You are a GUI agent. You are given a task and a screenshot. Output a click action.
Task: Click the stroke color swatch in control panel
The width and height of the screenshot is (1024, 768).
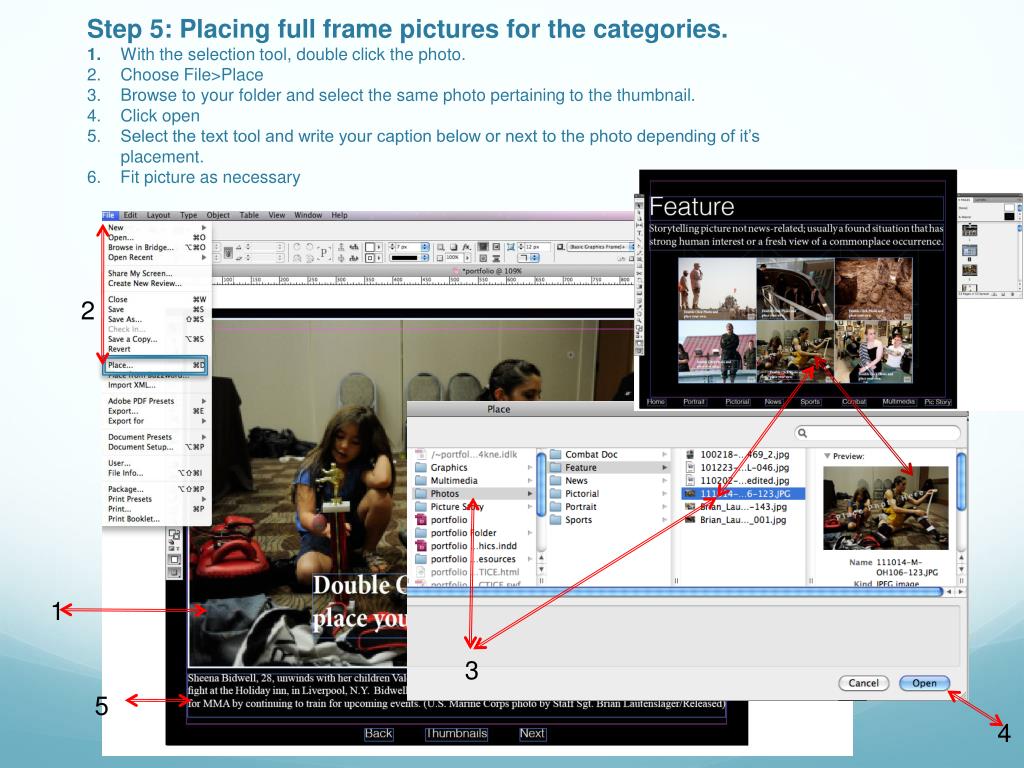click(370, 258)
